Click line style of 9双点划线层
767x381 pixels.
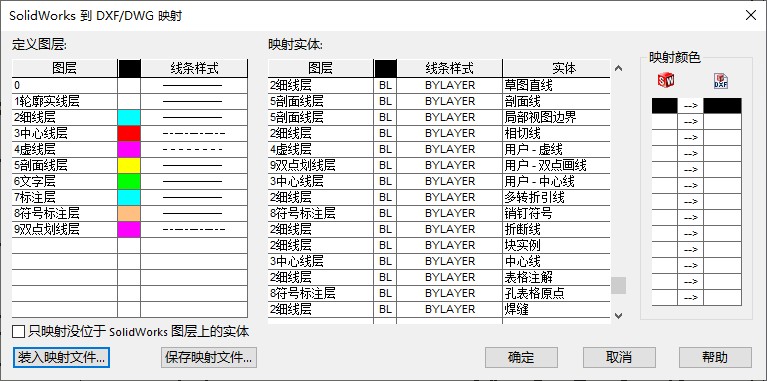[194, 229]
